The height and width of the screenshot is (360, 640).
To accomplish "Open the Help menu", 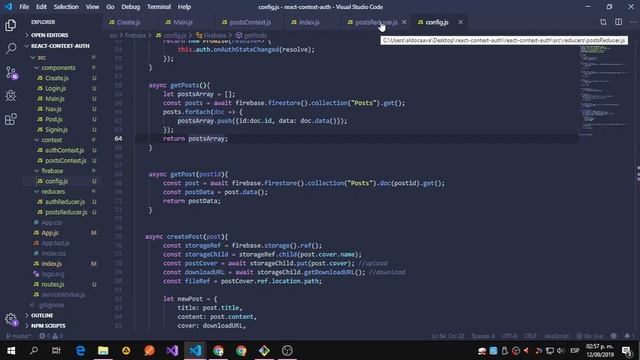I will (x=184, y=7).
